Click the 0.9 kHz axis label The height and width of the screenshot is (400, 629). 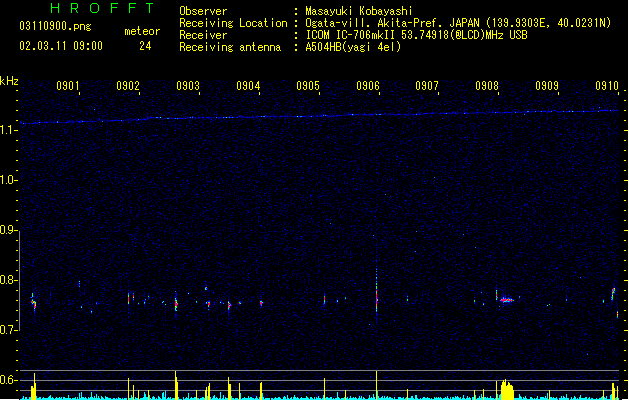8,230
